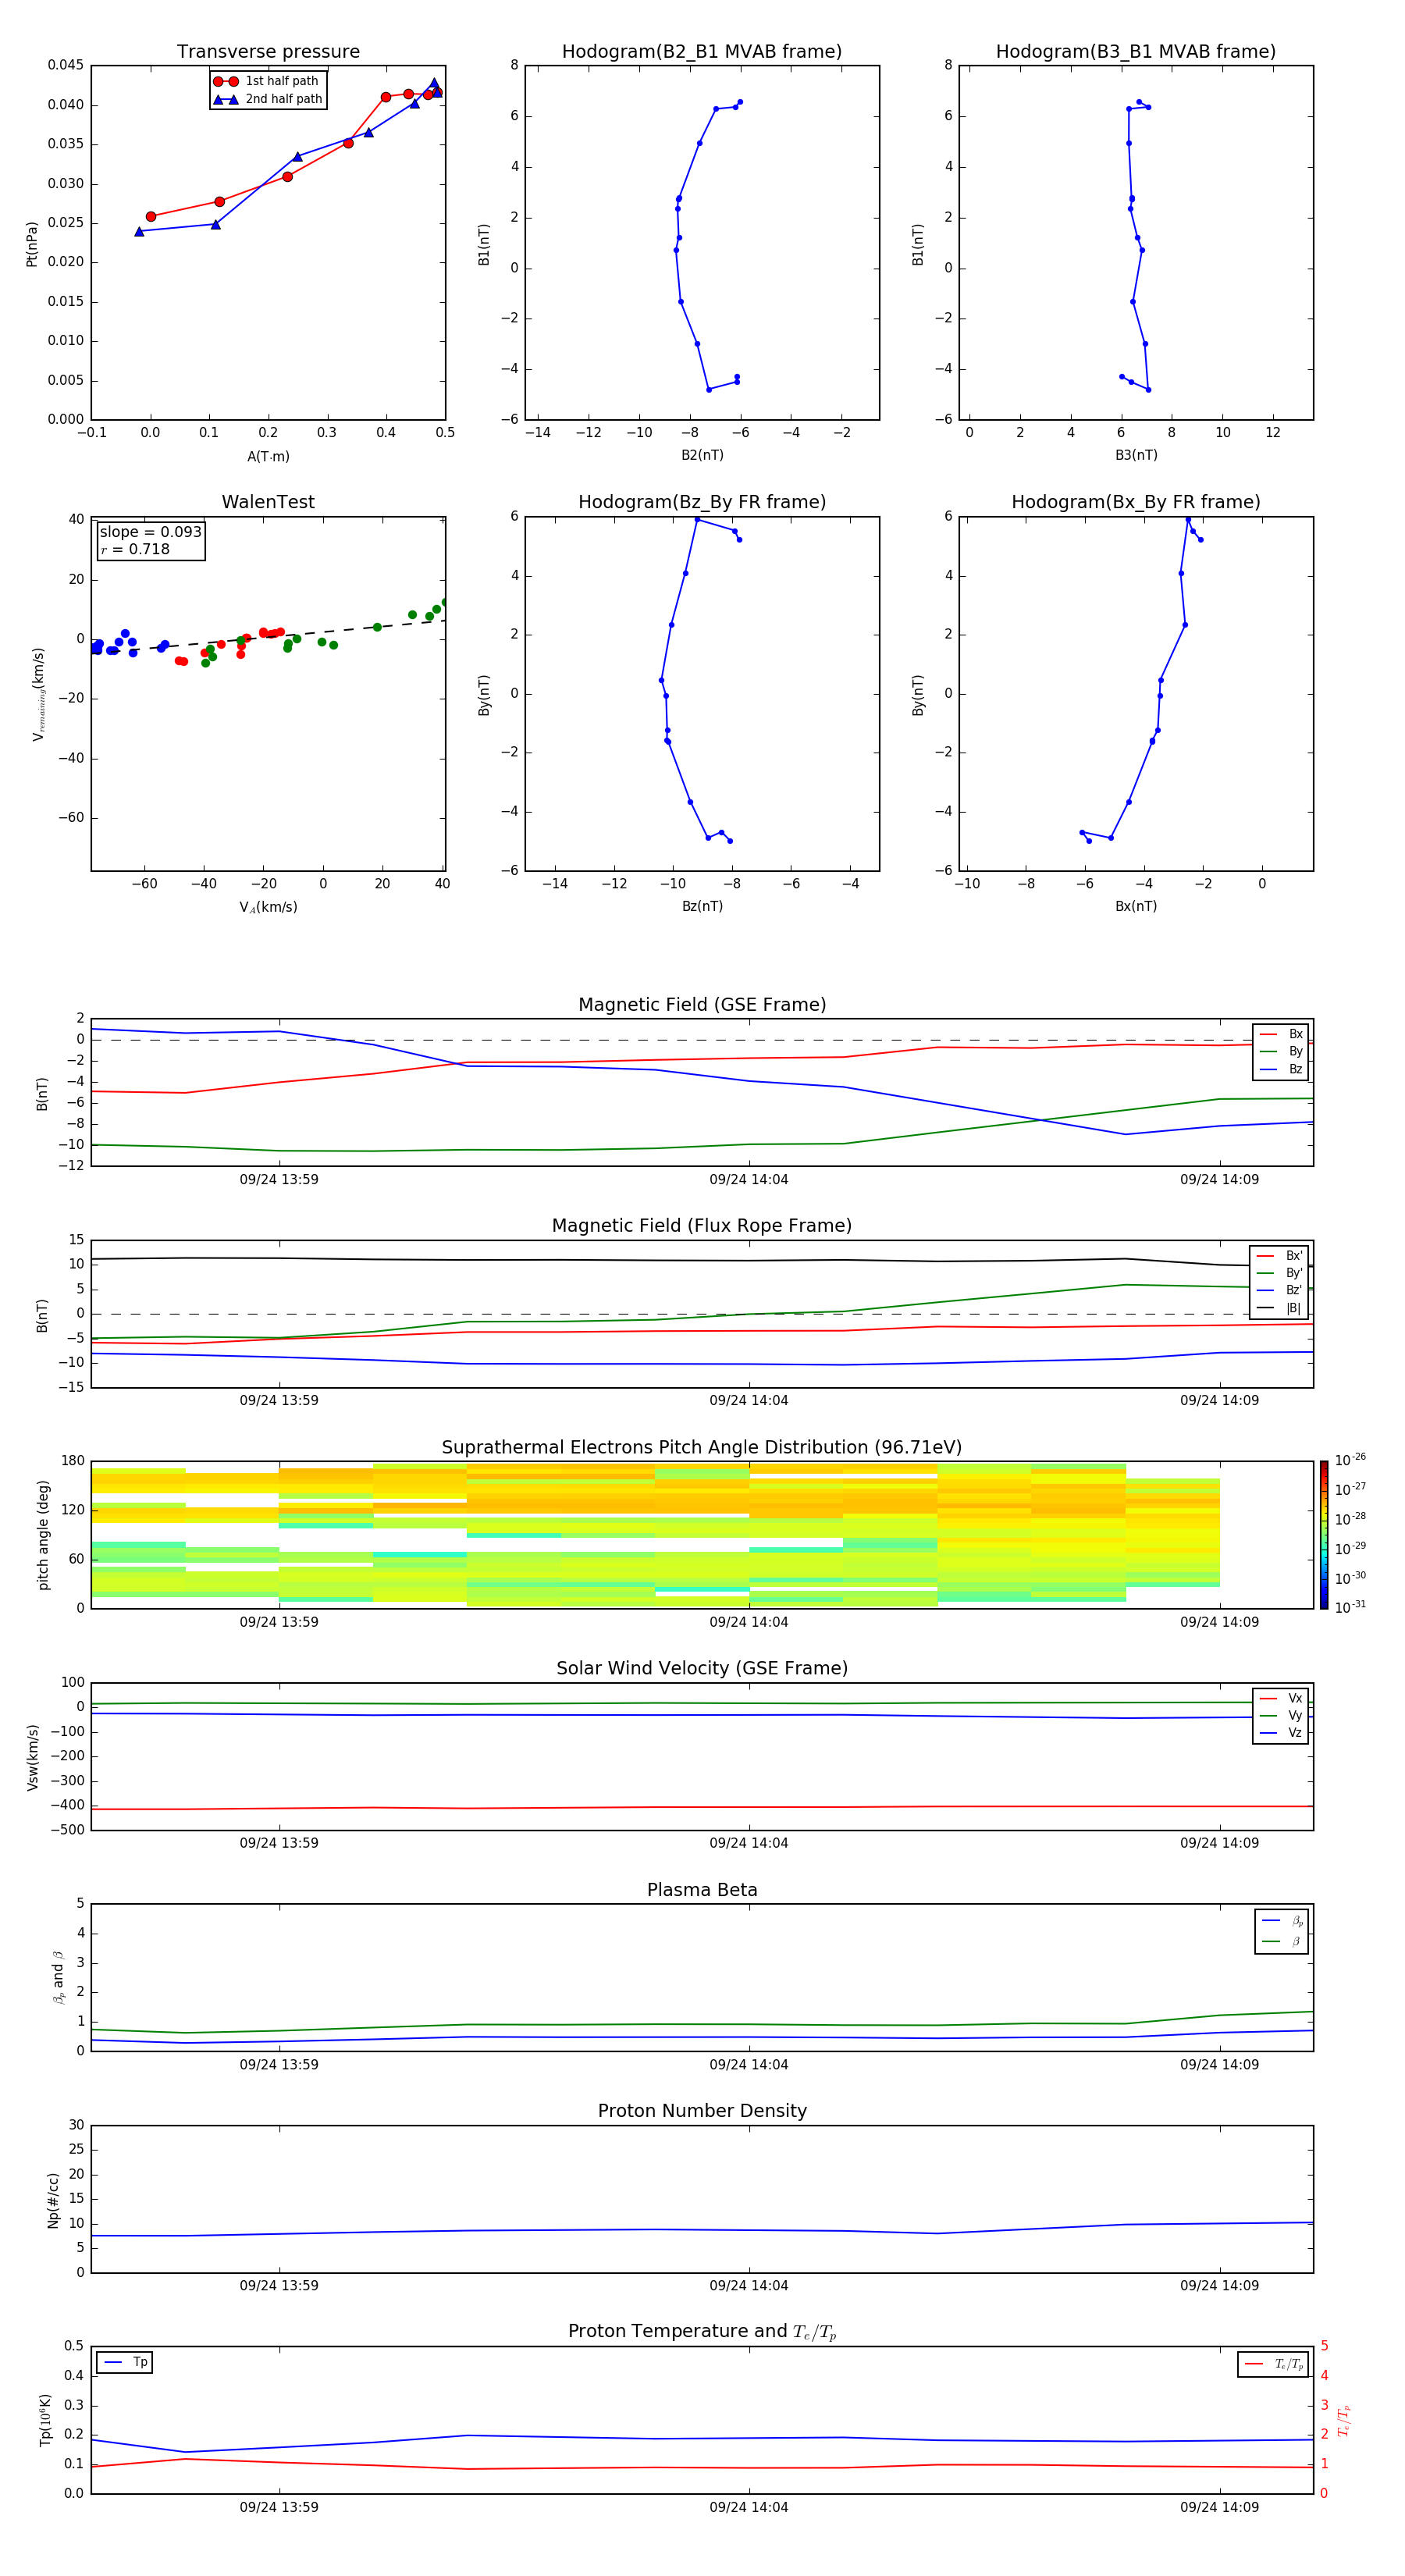Select '2nd half path' legend entry

268,99
